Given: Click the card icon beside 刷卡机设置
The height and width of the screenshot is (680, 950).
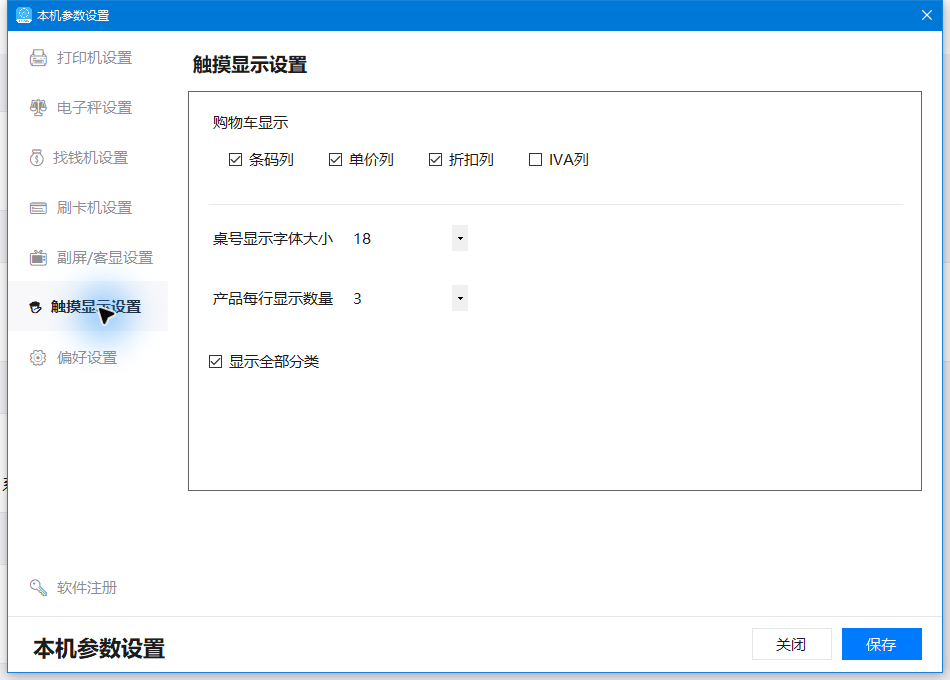Looking at the screenshot, I should pos(38,208).
